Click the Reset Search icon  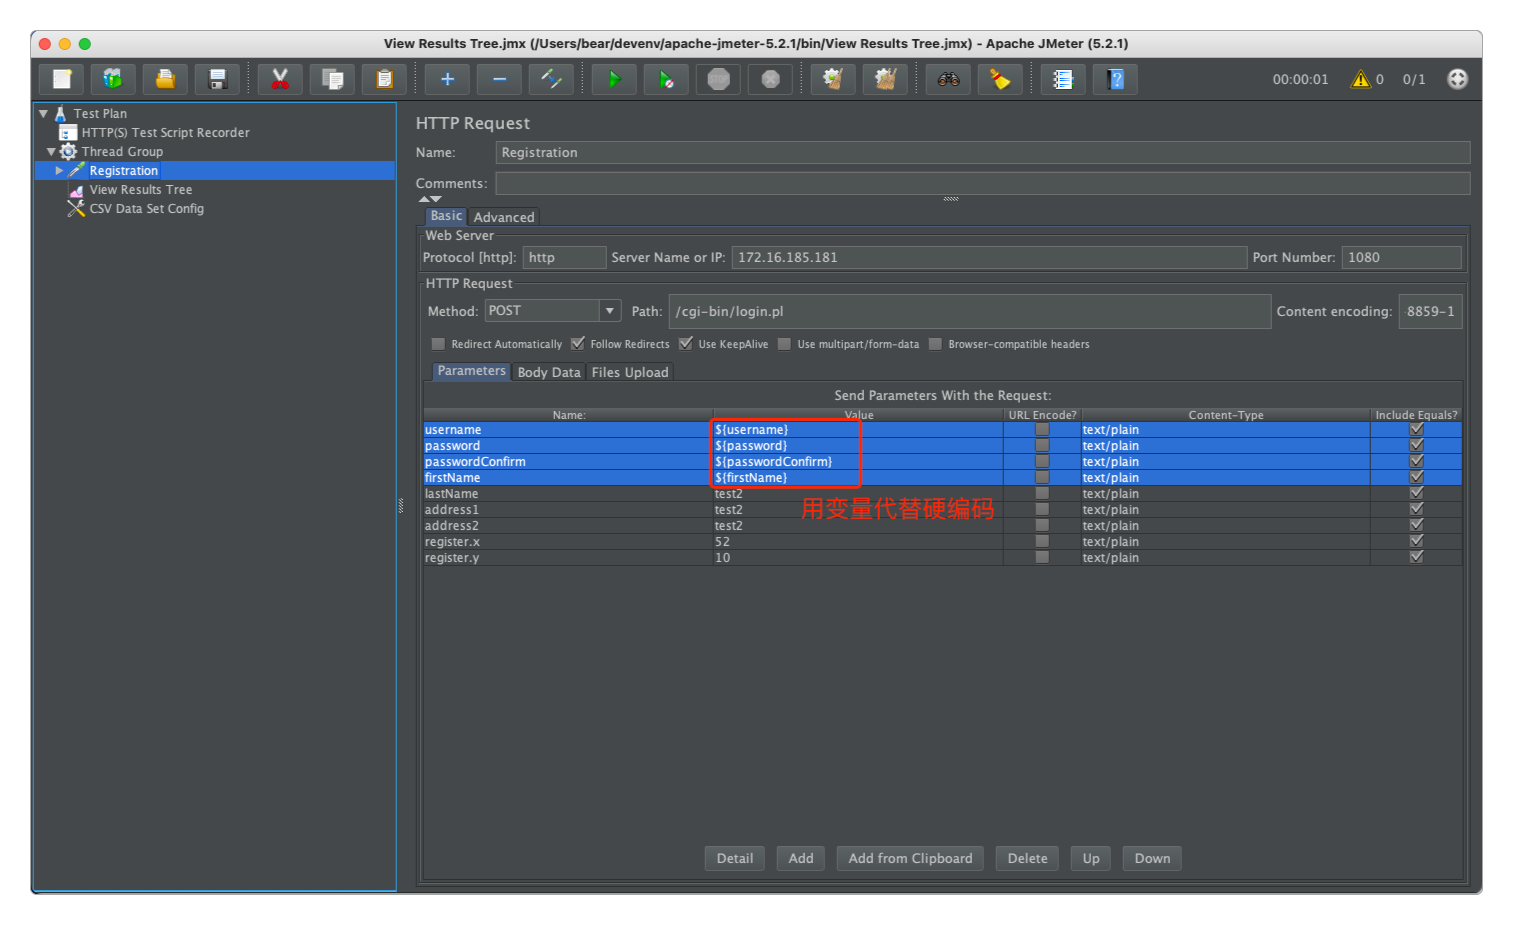(x=1000, y=79)
